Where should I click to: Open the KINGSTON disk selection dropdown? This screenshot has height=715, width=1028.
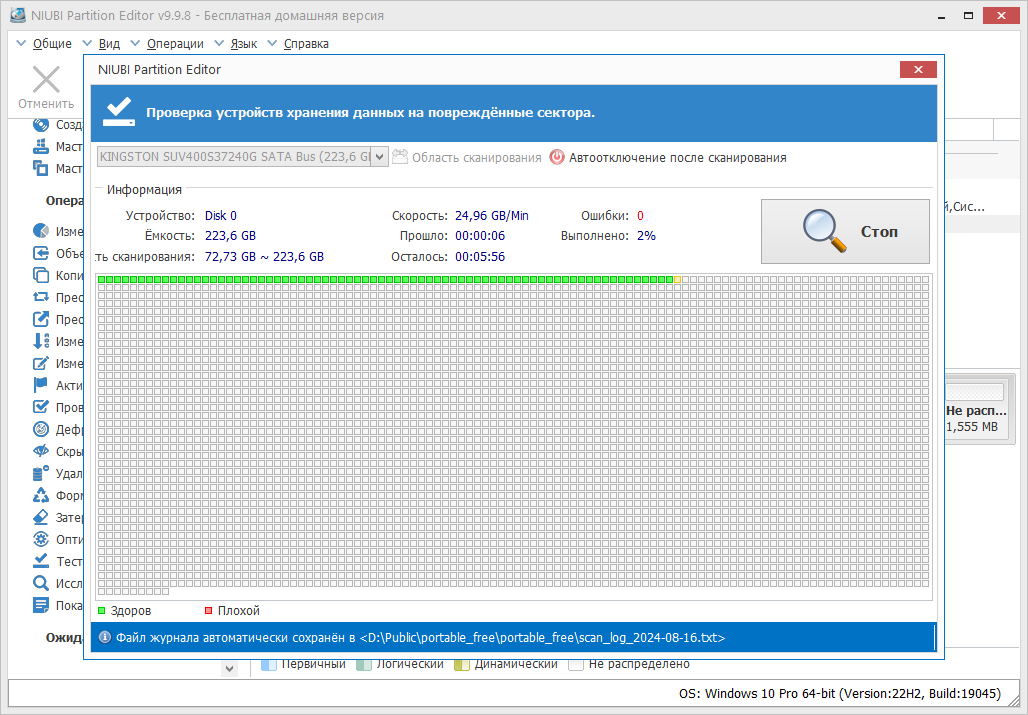380,157
